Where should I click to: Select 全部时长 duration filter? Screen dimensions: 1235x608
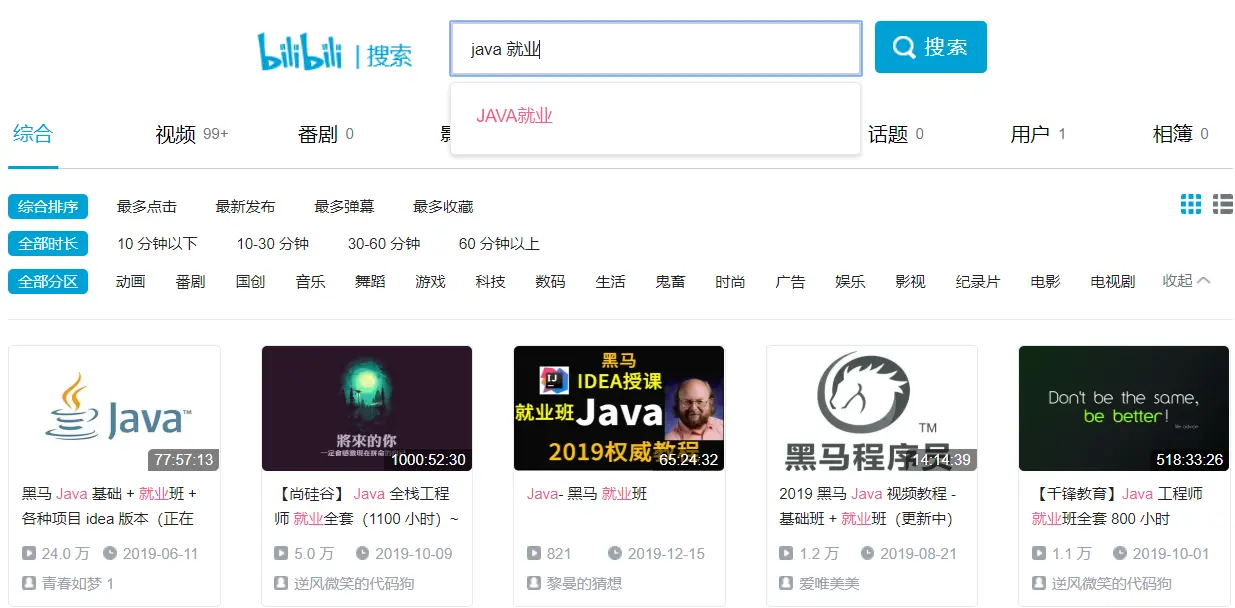pyautogui.click(x=48, y=244)
